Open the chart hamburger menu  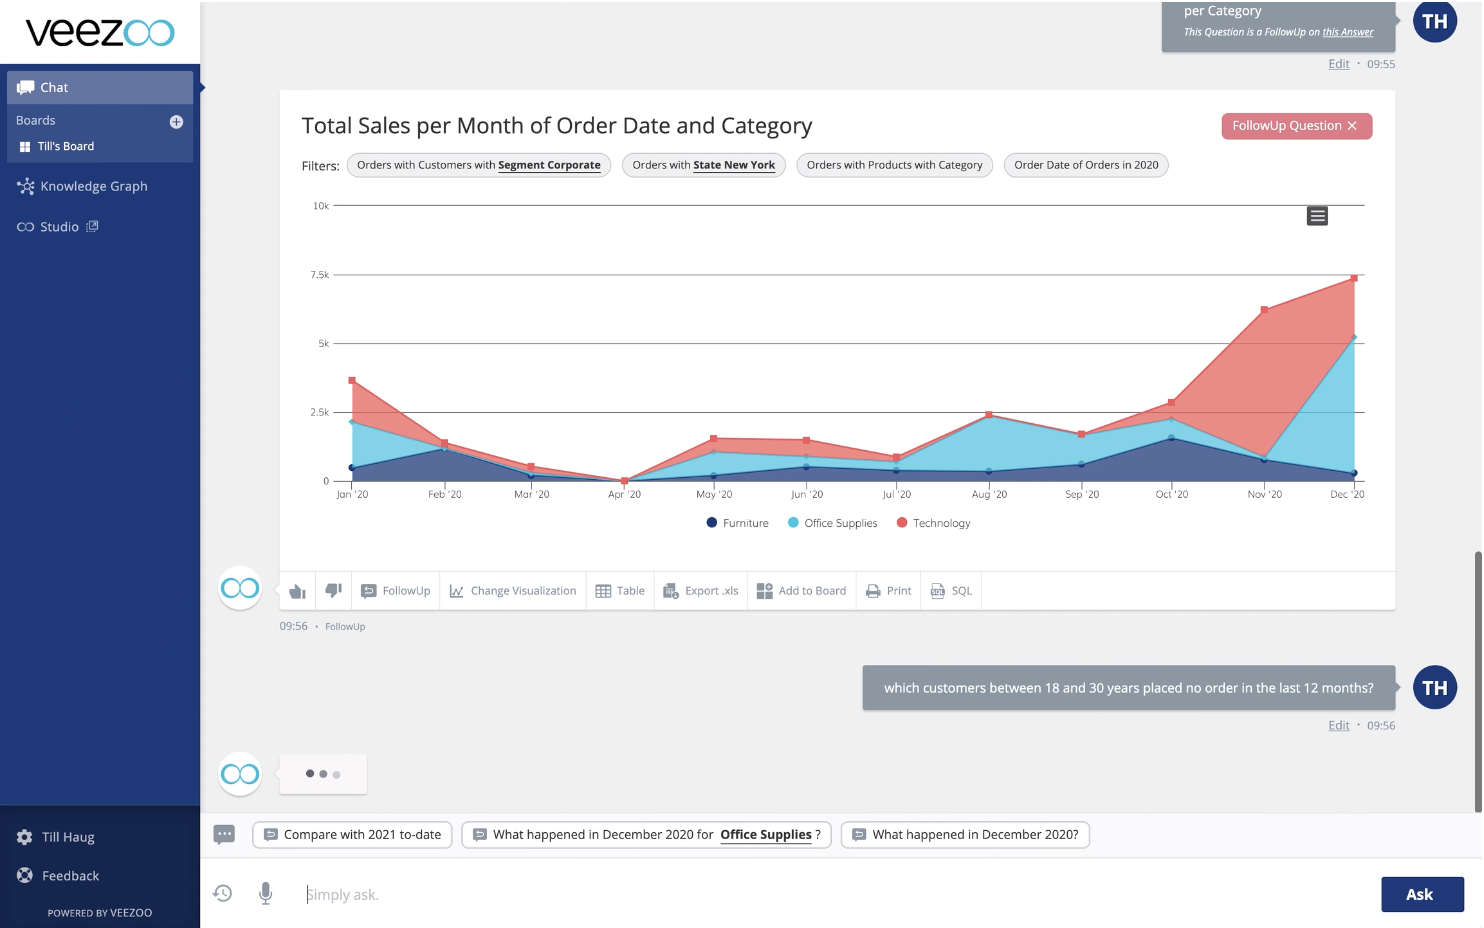coord(1317,216)
